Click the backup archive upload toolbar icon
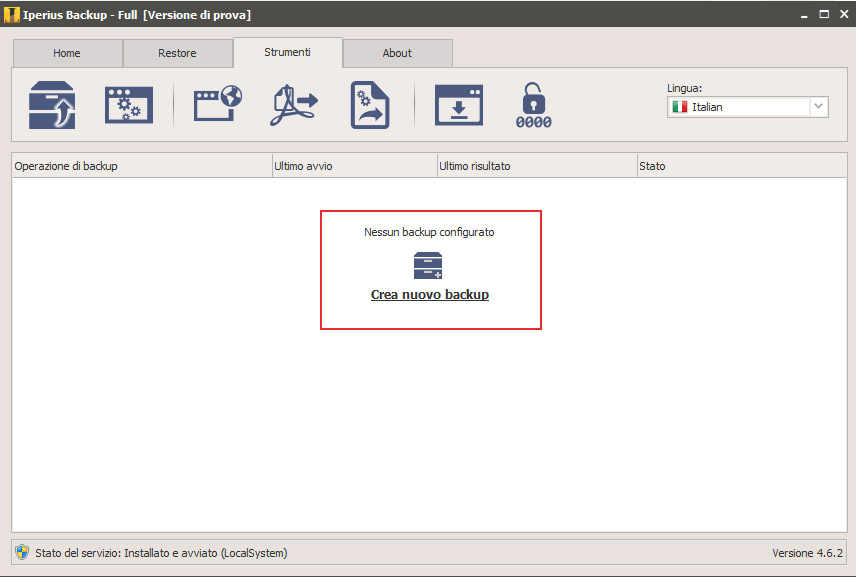This screenshot has width=856, height=577. [x=52, y=105]
